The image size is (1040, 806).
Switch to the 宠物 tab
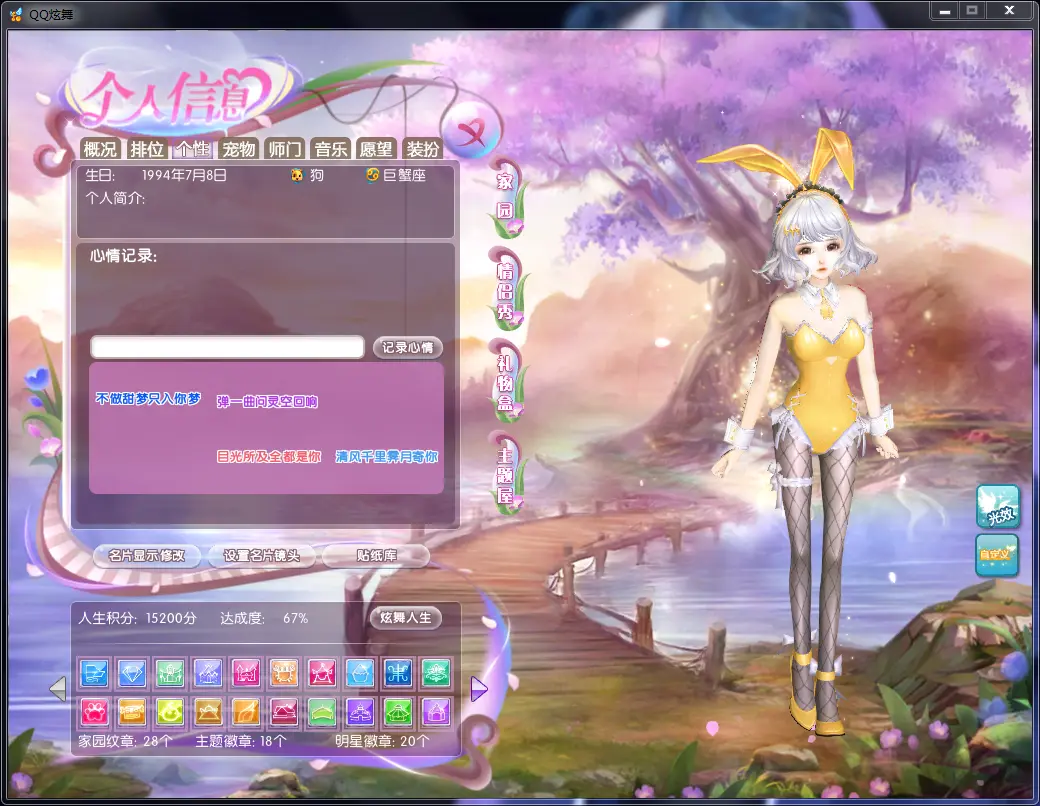click(x=239, y=149)
